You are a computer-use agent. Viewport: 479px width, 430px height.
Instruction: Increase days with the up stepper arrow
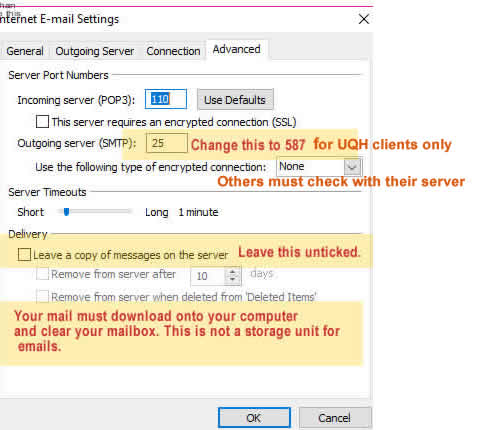pos(233,272)
